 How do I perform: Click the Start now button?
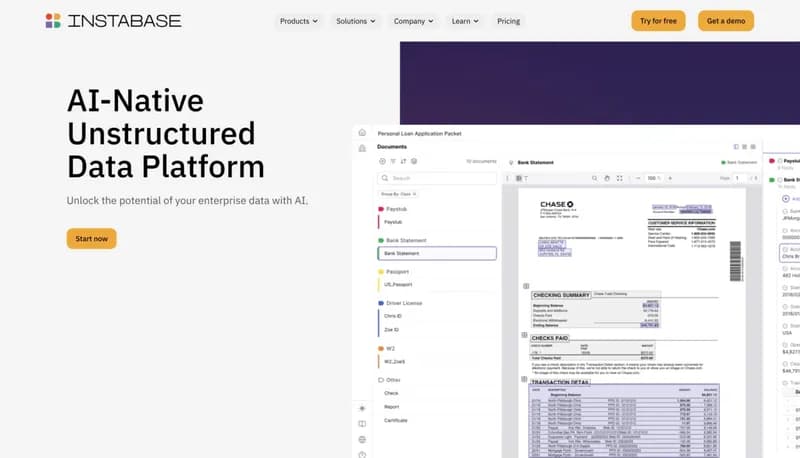91,239
